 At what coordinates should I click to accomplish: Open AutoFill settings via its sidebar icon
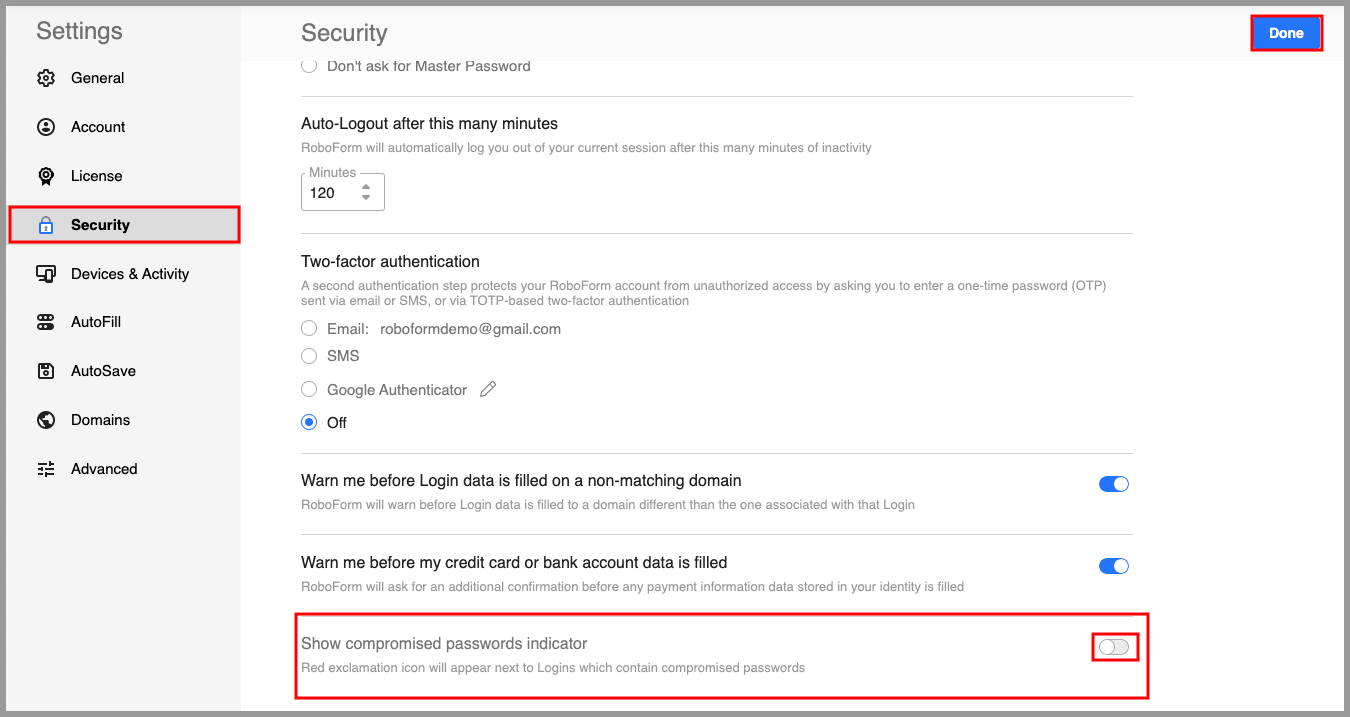46,322
